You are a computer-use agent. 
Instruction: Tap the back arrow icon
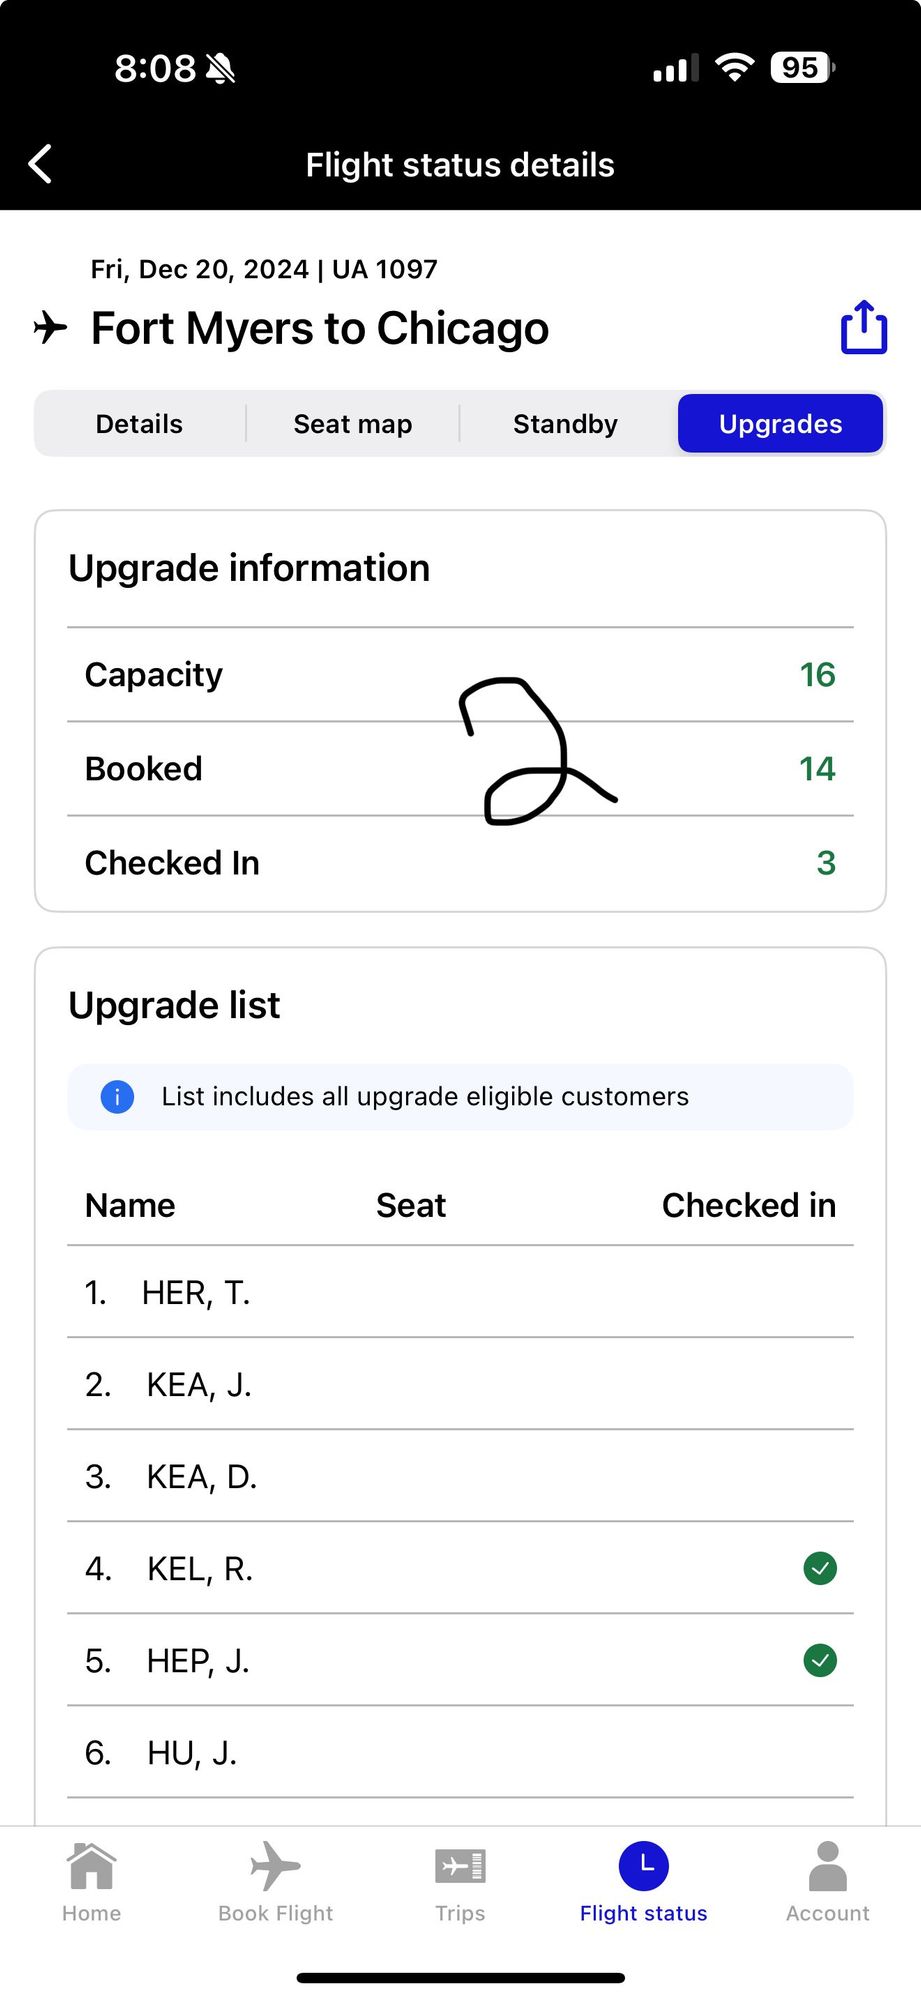41,165
